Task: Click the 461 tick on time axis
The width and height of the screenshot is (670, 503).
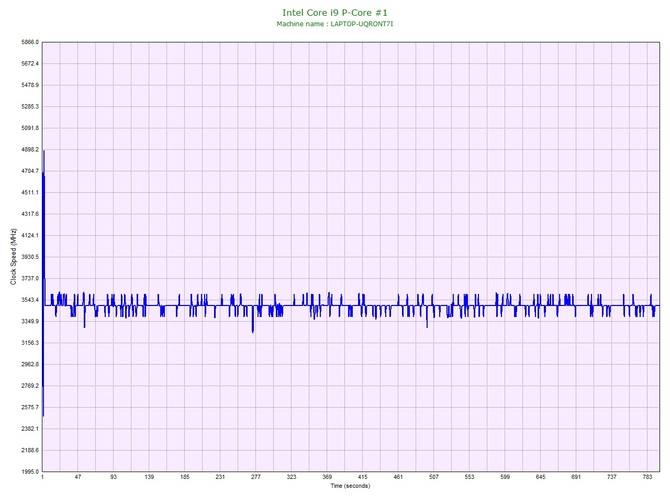Action: pos(398,477)
